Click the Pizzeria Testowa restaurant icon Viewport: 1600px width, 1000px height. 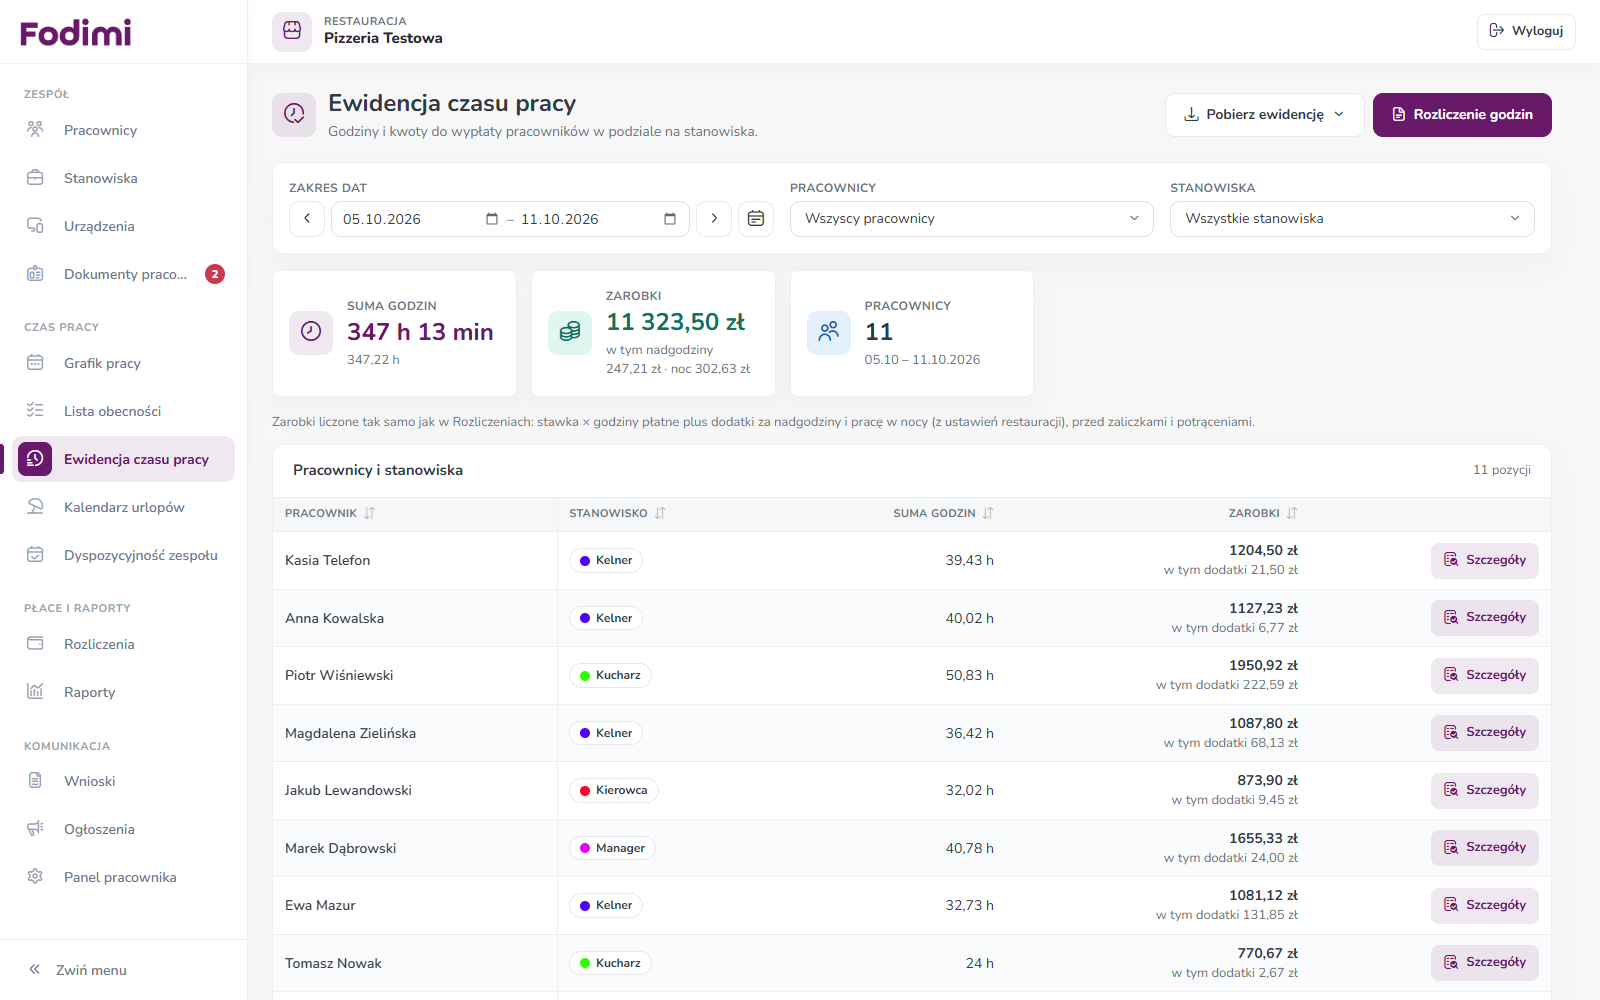[292, 31]
